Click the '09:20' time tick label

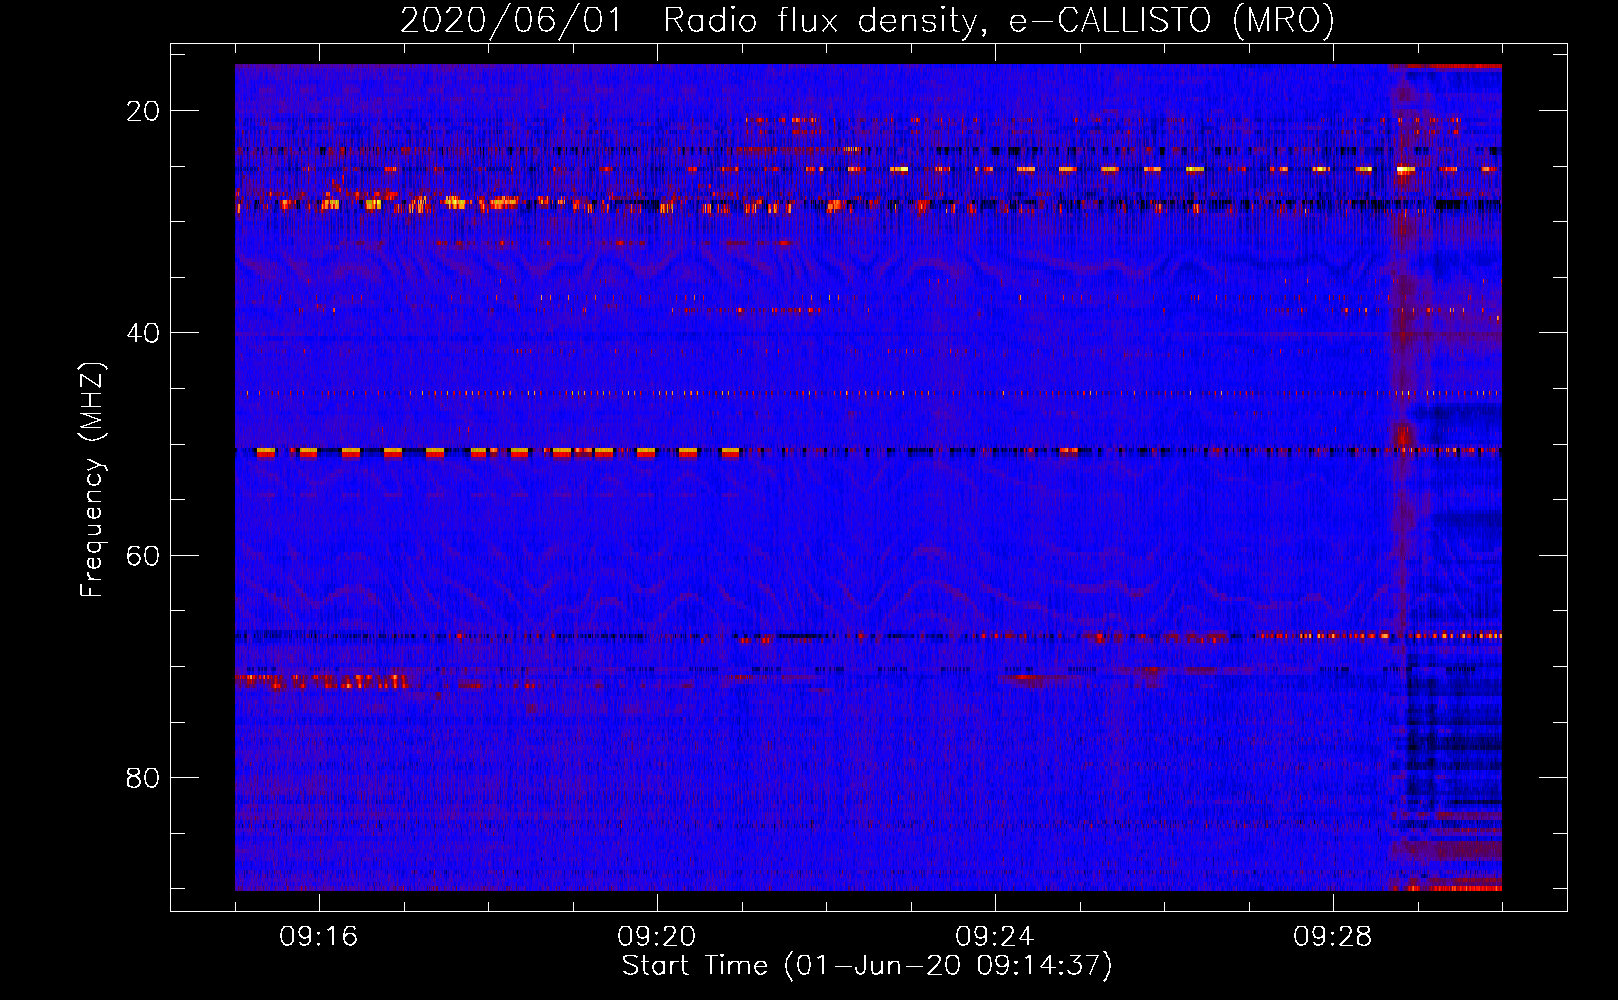[x=657, y=937]
